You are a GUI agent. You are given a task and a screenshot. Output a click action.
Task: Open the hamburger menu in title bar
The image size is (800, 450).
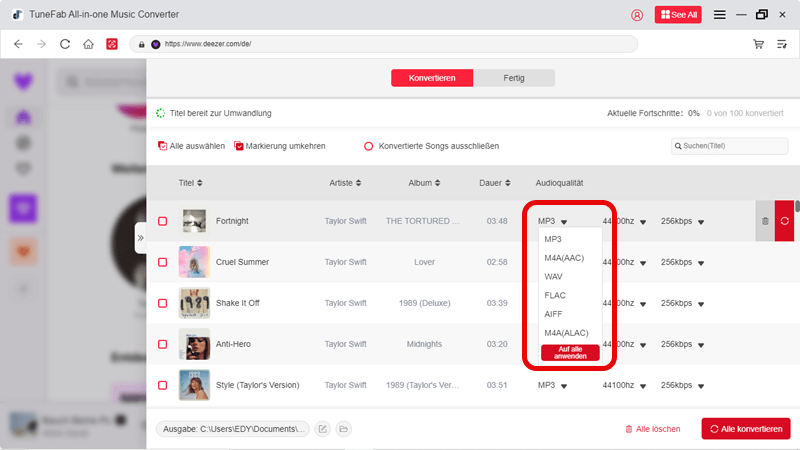click(x=719, y=15)
